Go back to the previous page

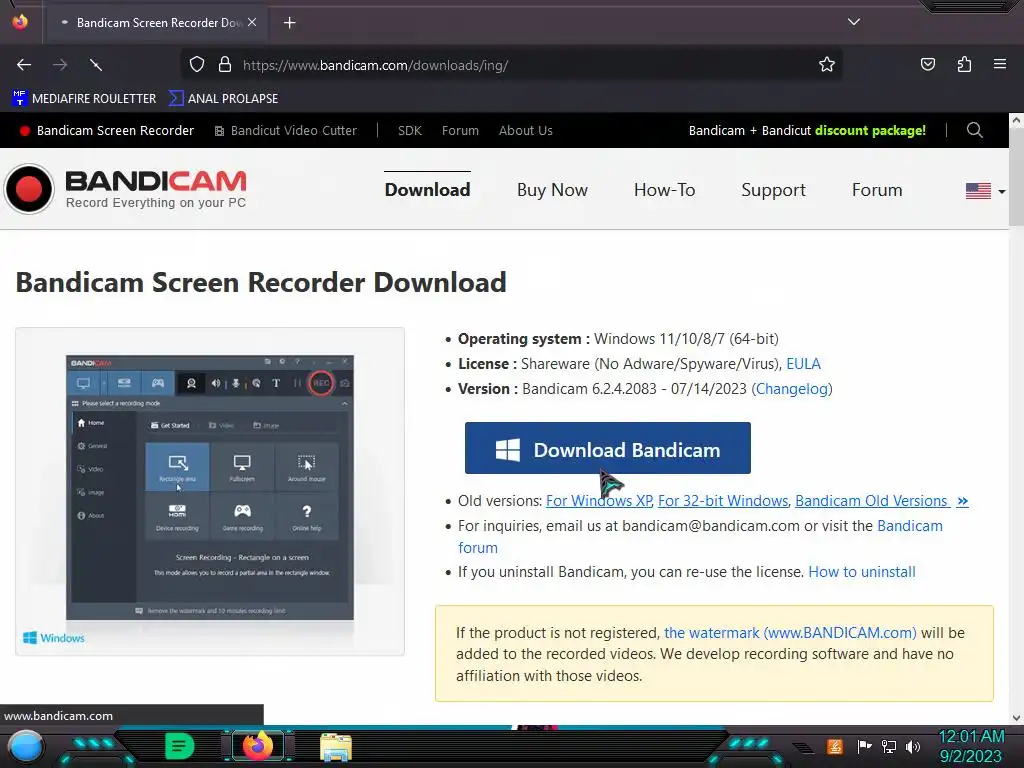pyautogui.click(x=24, y=65)
